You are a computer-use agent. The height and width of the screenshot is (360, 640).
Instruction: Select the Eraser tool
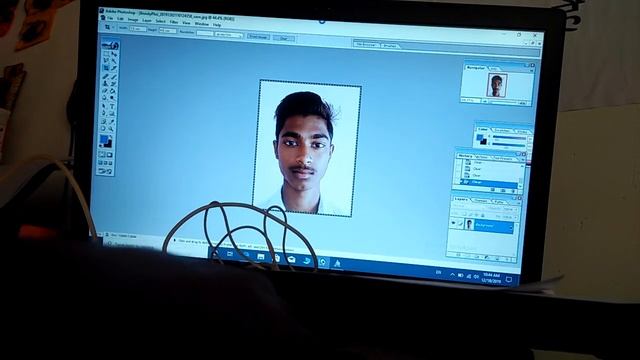point(105,90)
